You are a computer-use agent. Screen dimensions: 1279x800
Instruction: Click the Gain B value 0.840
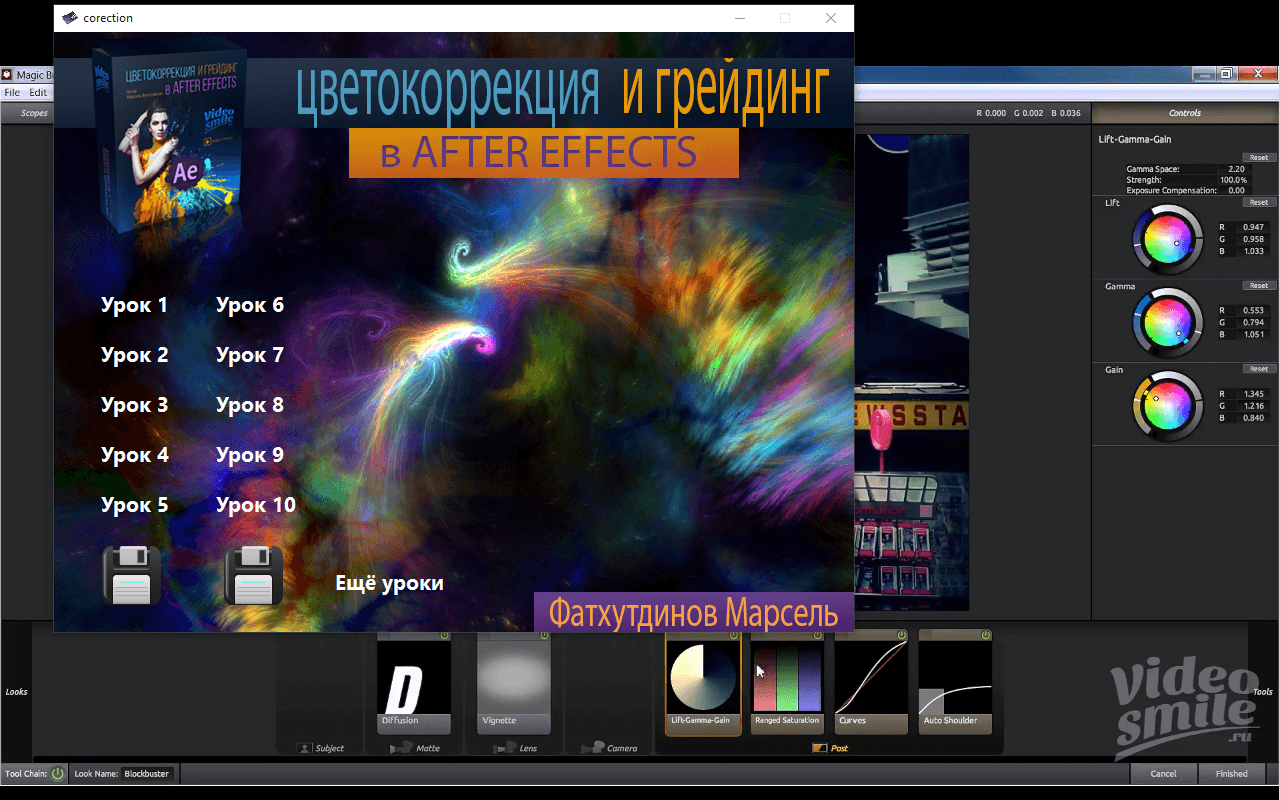[1253, 418]
